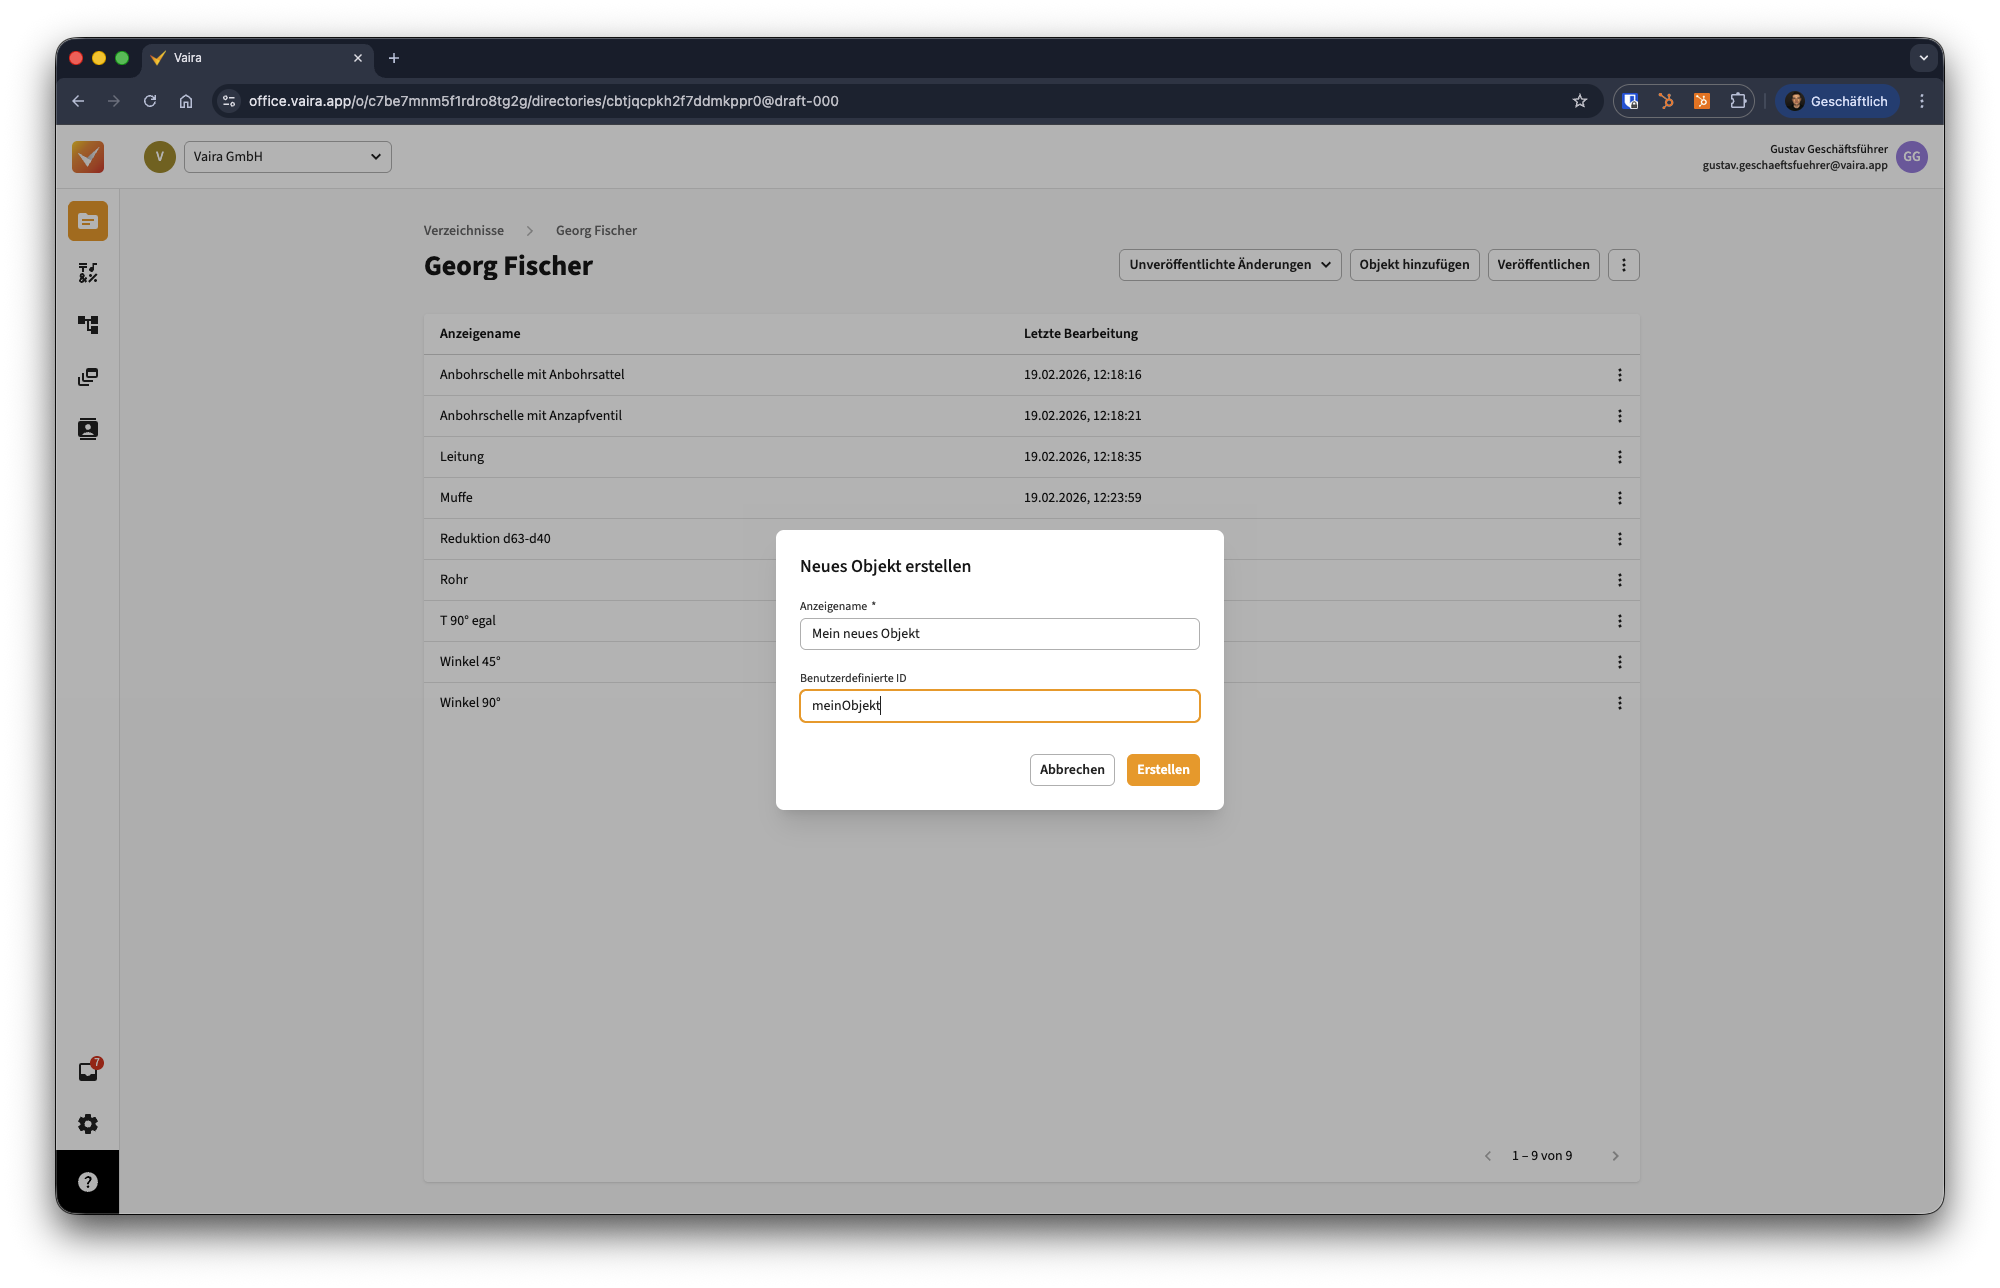Open the GG user avatar menu

point(1911,157)
